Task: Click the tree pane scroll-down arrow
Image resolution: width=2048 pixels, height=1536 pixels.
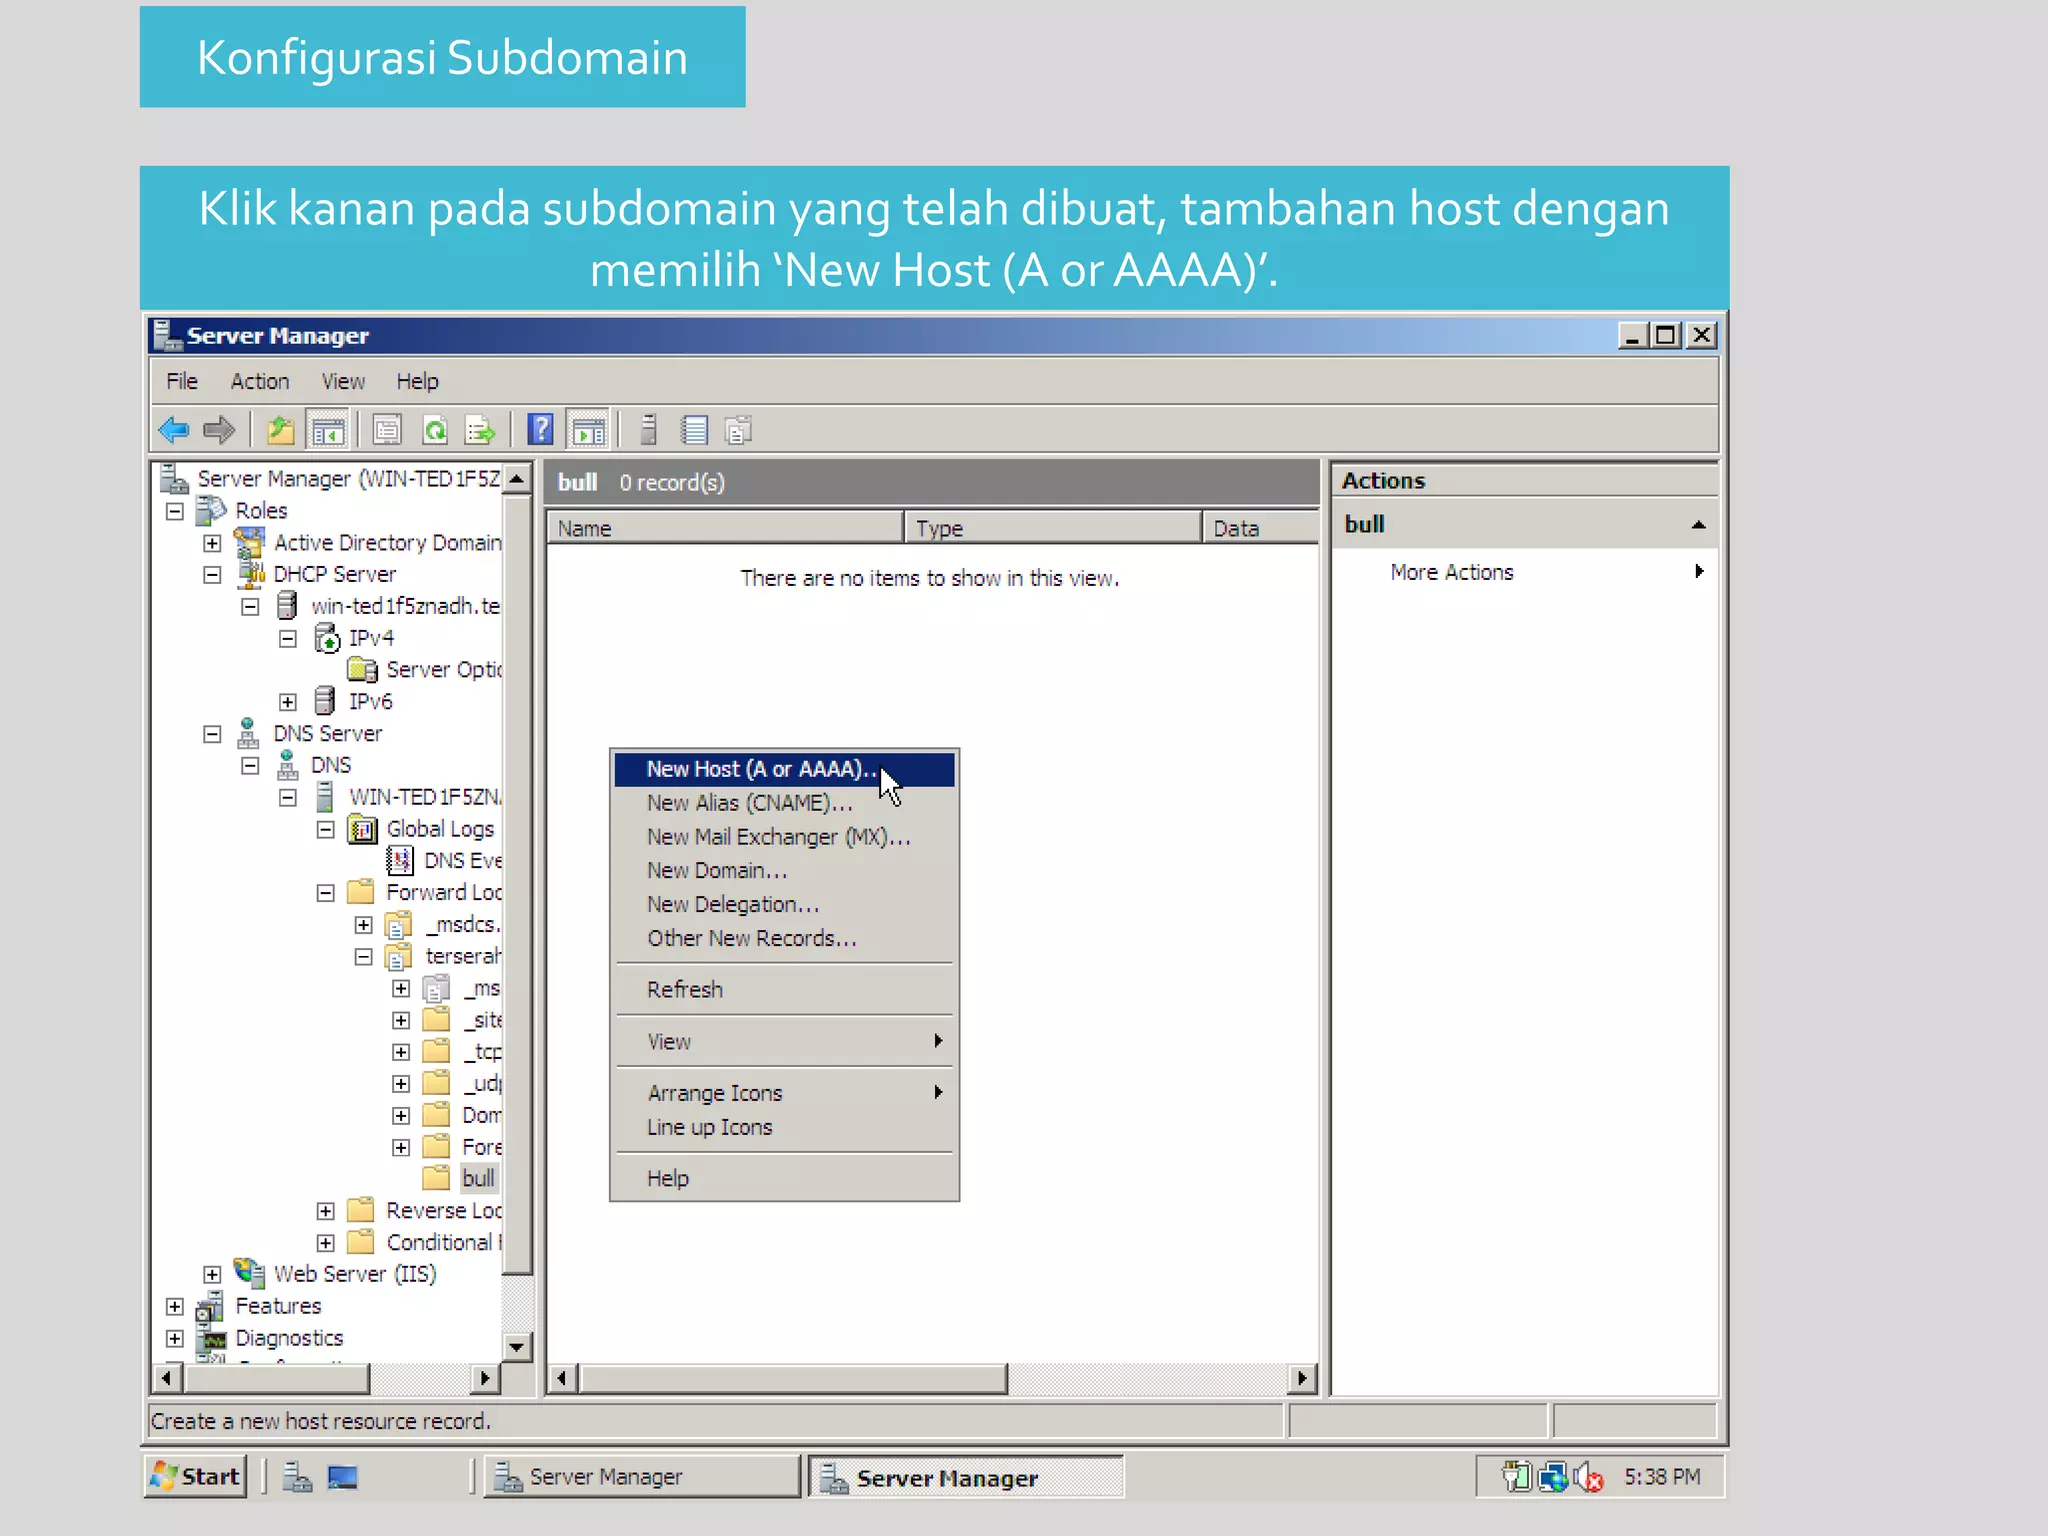Action: (516, 1346)
